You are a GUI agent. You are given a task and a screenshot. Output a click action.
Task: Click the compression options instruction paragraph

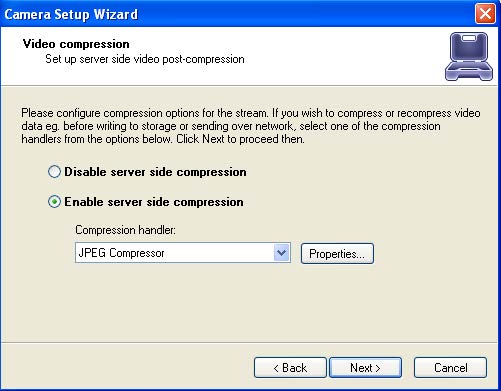click(251, 126)
